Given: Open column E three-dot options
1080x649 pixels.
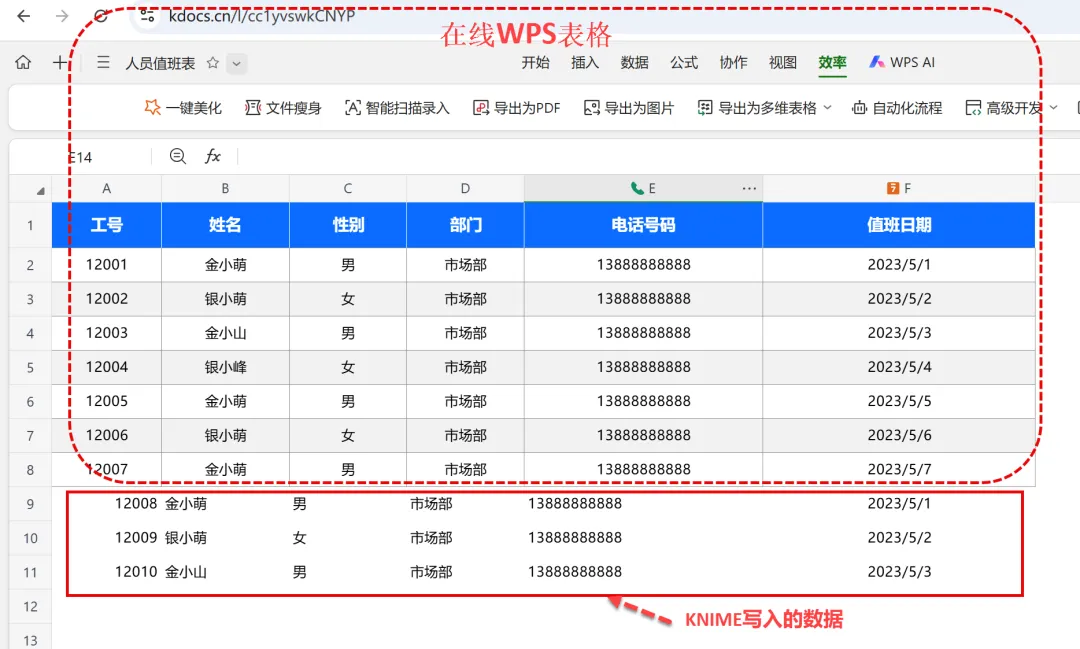Looking at the screenshot, I should [x=749, y=188].
